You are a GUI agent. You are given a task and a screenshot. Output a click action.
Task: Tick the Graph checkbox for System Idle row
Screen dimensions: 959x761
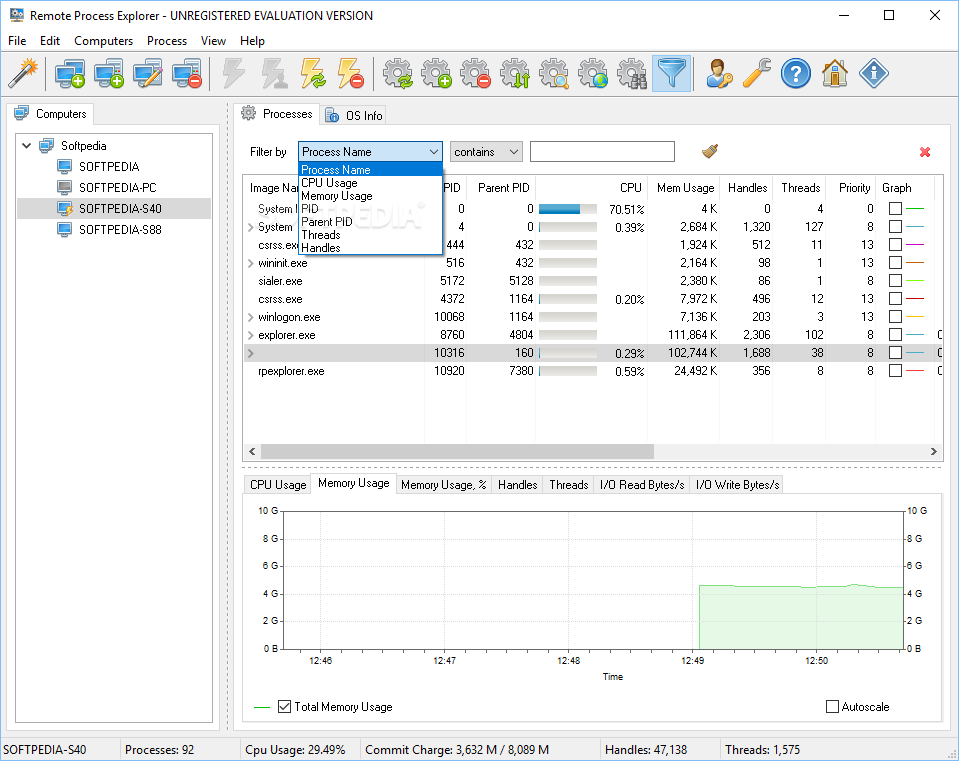895,209
